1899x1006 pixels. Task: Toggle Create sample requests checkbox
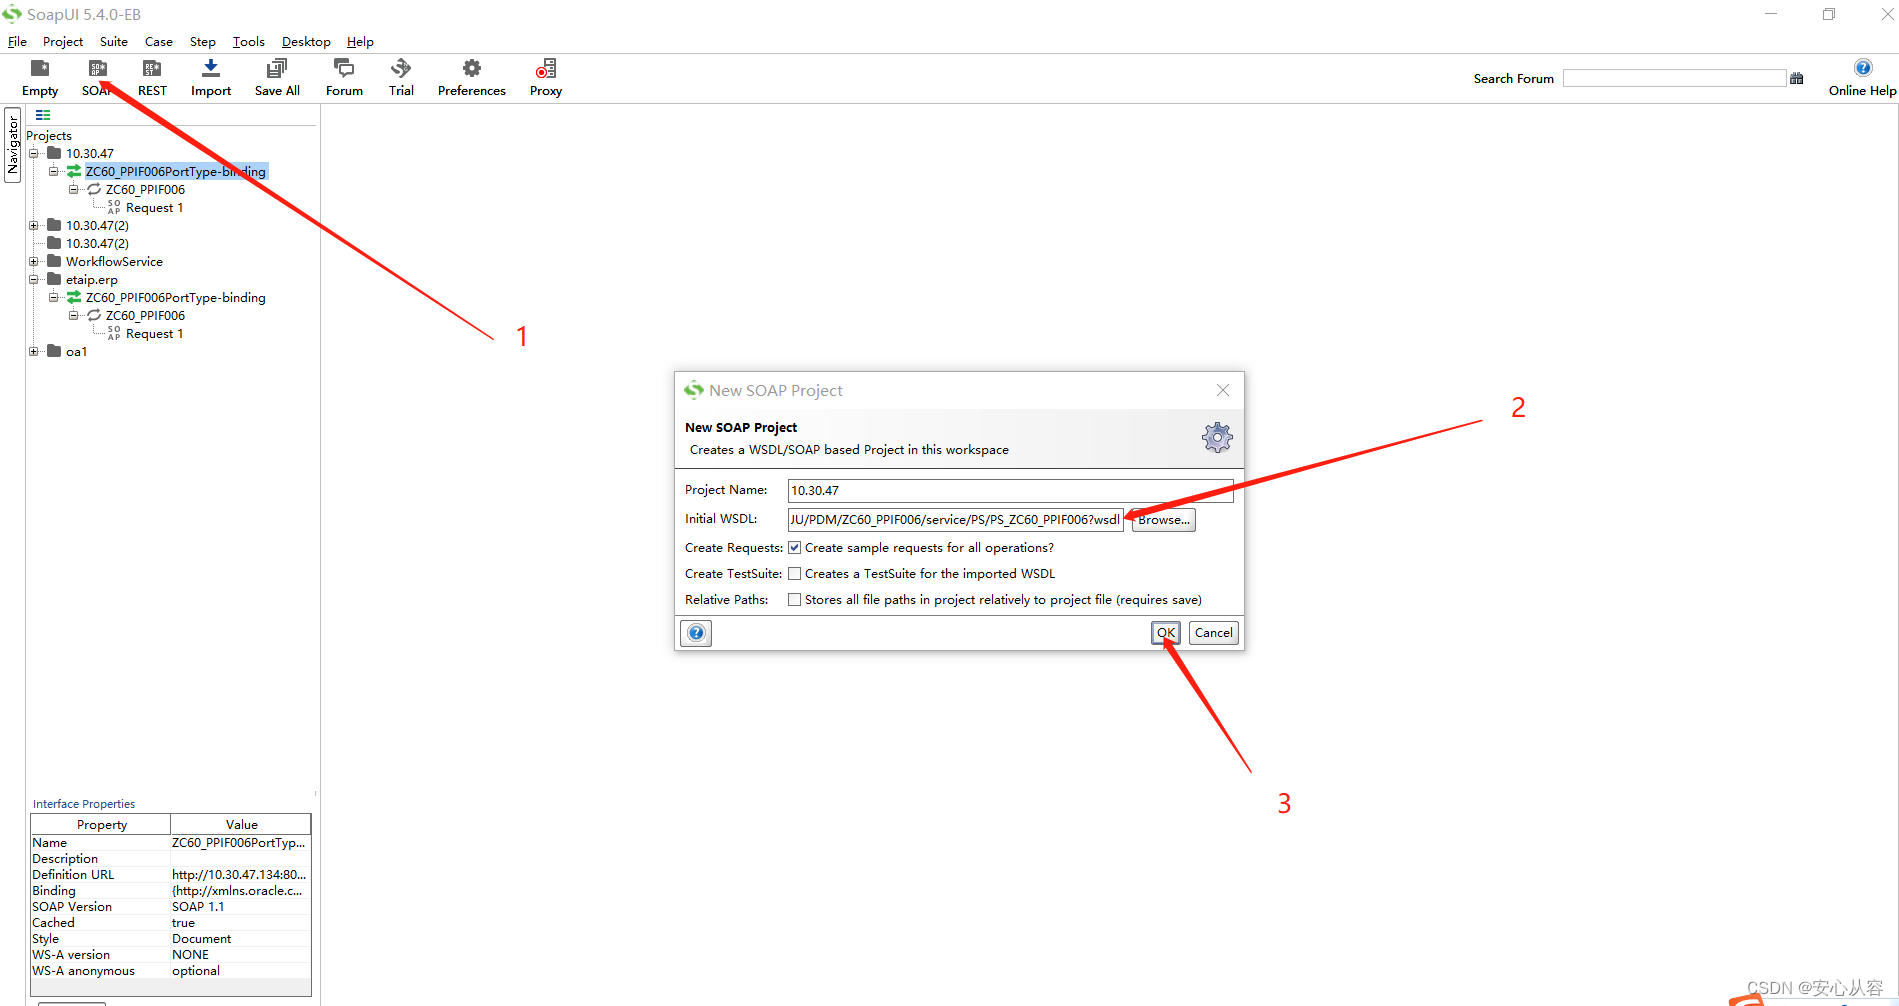pos(795,548)
